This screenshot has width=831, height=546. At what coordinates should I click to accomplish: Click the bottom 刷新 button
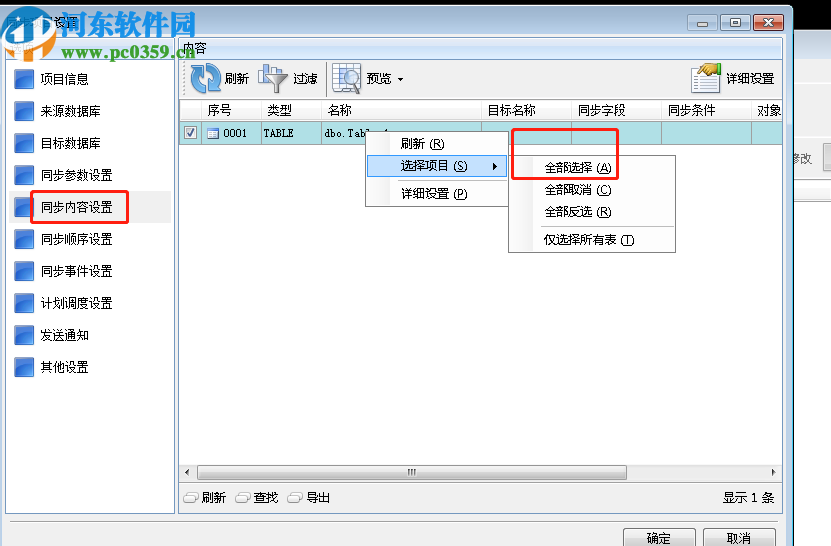click(205, 498)
